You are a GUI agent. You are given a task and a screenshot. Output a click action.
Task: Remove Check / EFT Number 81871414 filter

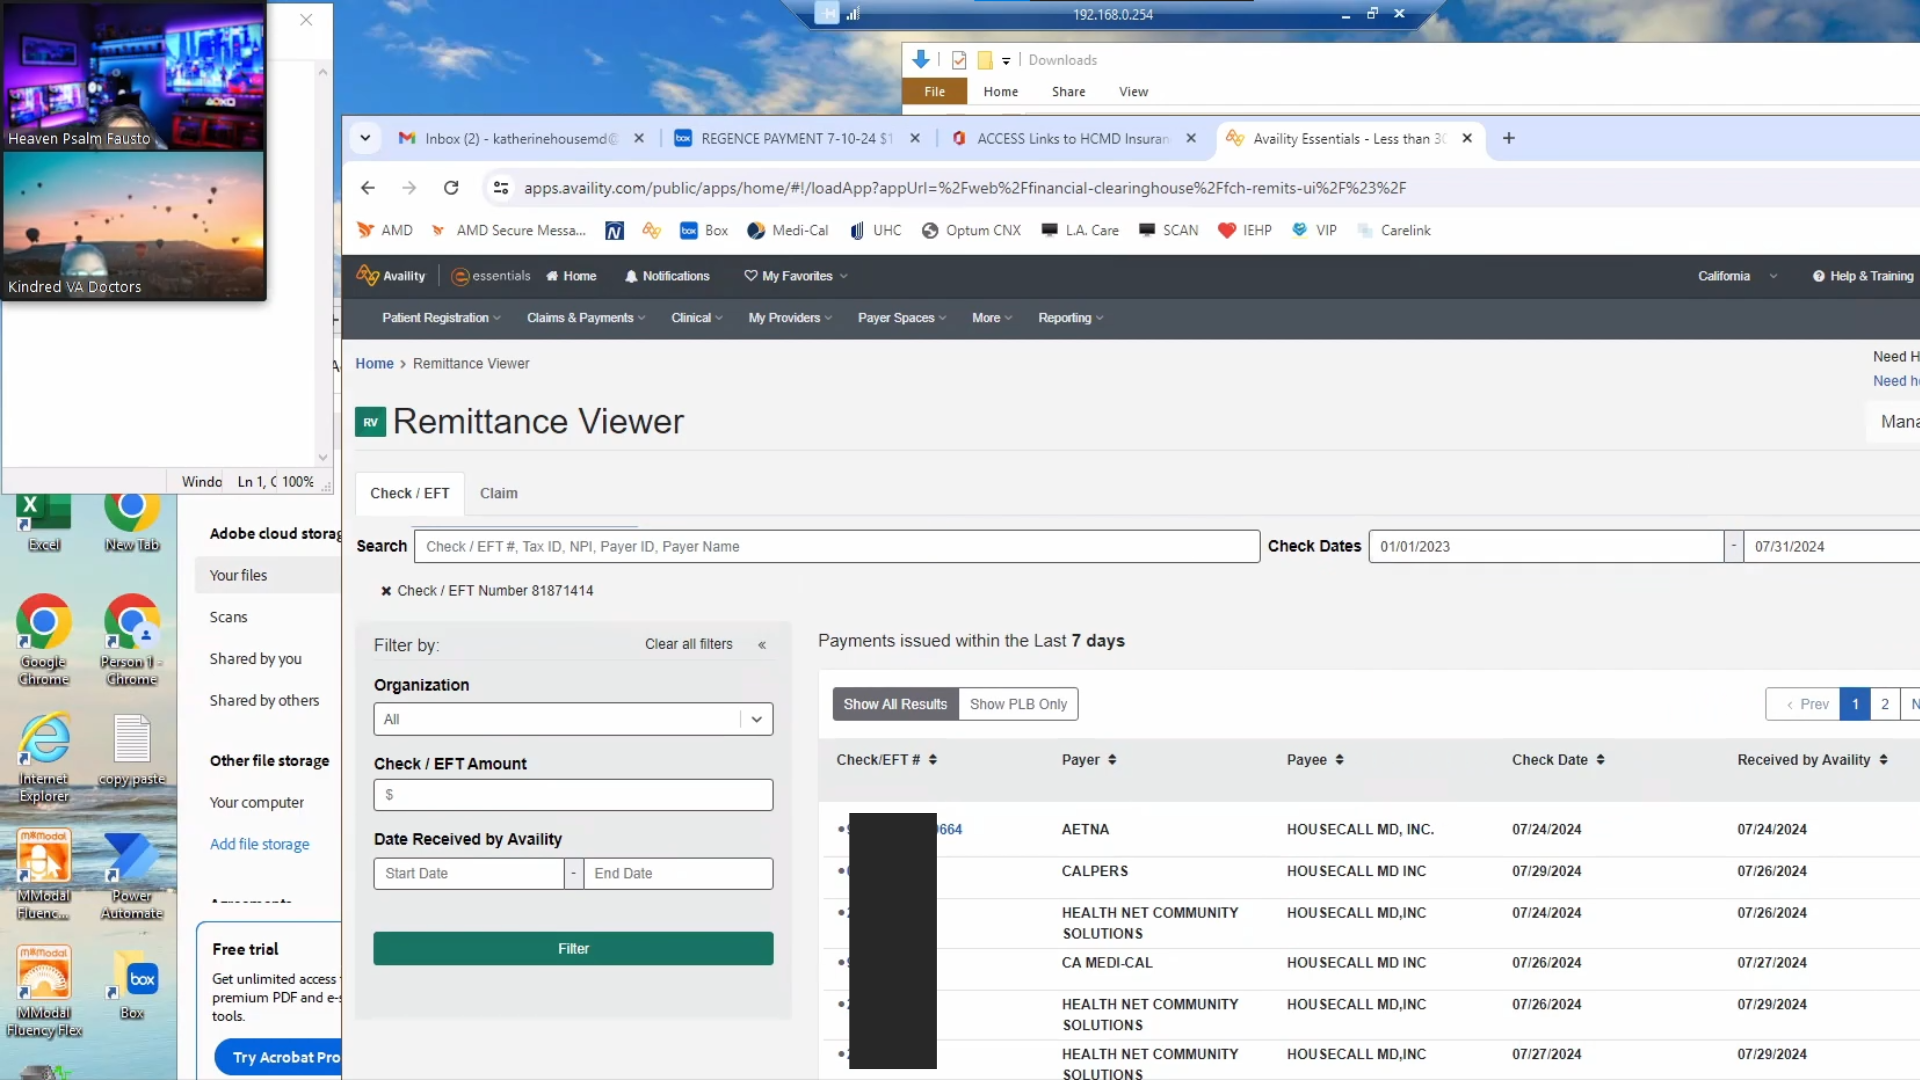(386, 591)
